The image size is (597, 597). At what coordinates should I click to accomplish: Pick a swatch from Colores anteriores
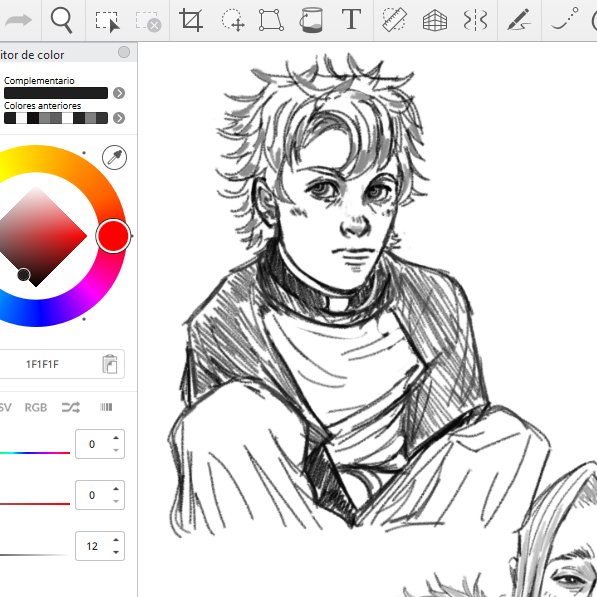click(56, 118)
